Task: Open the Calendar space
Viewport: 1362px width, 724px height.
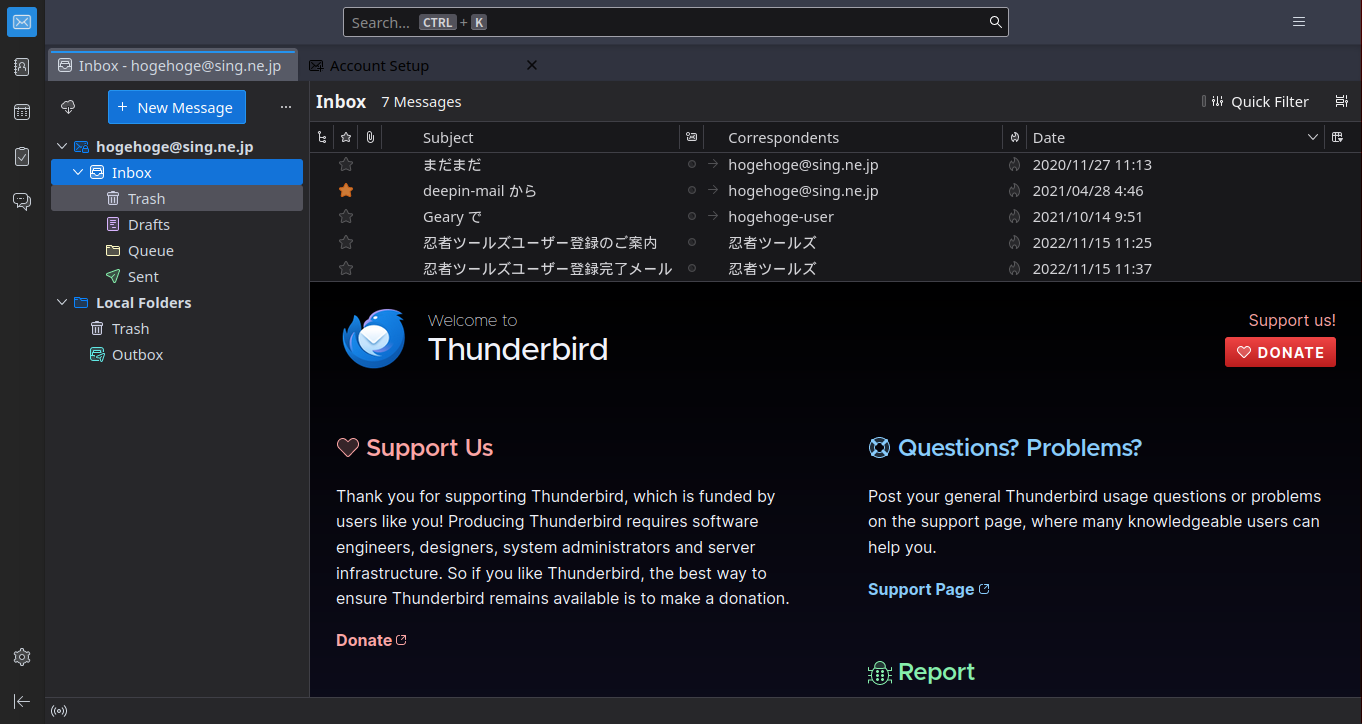Action: 22,112
